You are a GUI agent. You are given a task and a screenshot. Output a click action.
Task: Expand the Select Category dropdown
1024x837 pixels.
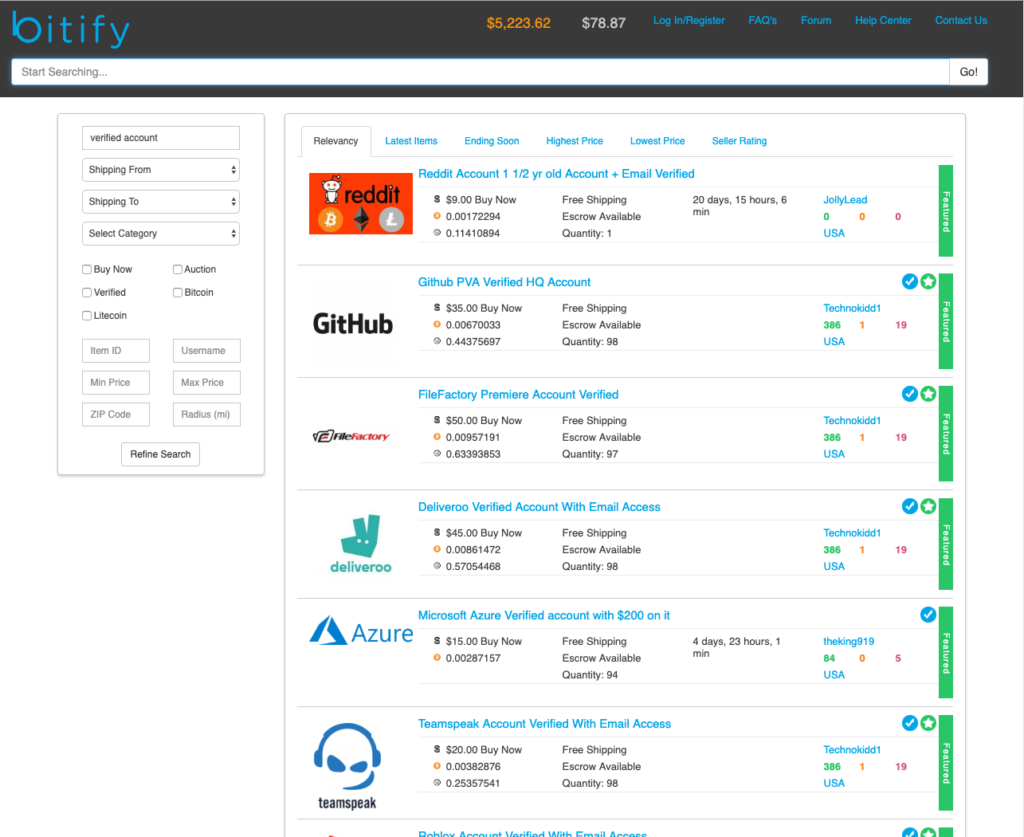coord(161,234)
